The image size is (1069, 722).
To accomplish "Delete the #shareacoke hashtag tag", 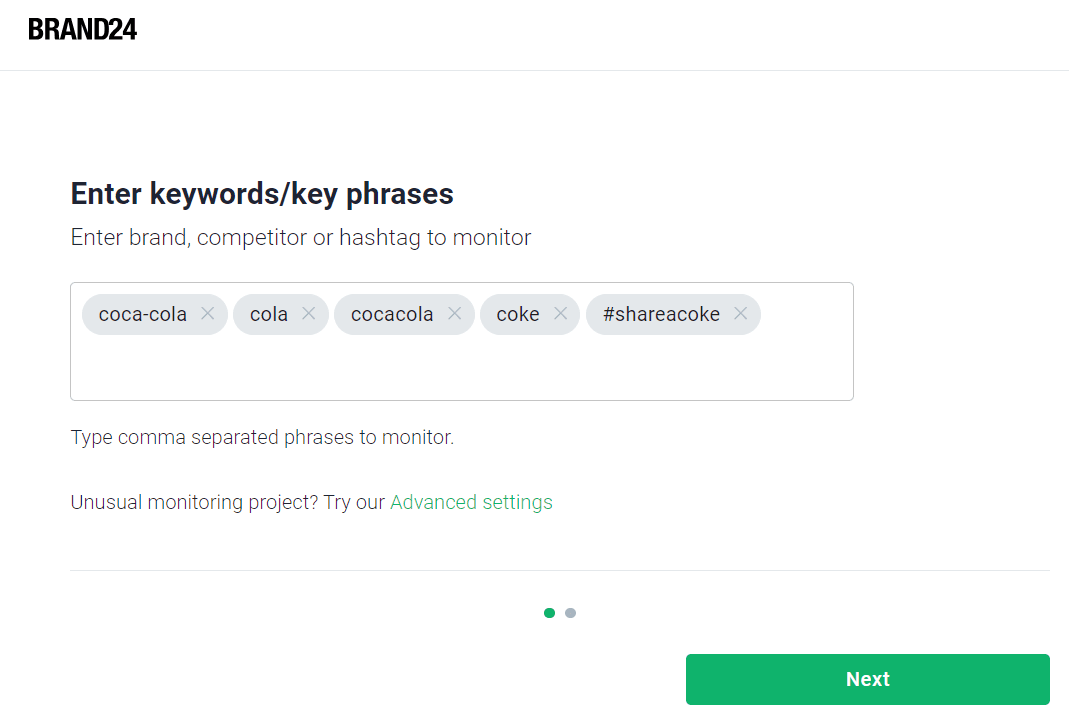I will [740, 314].
